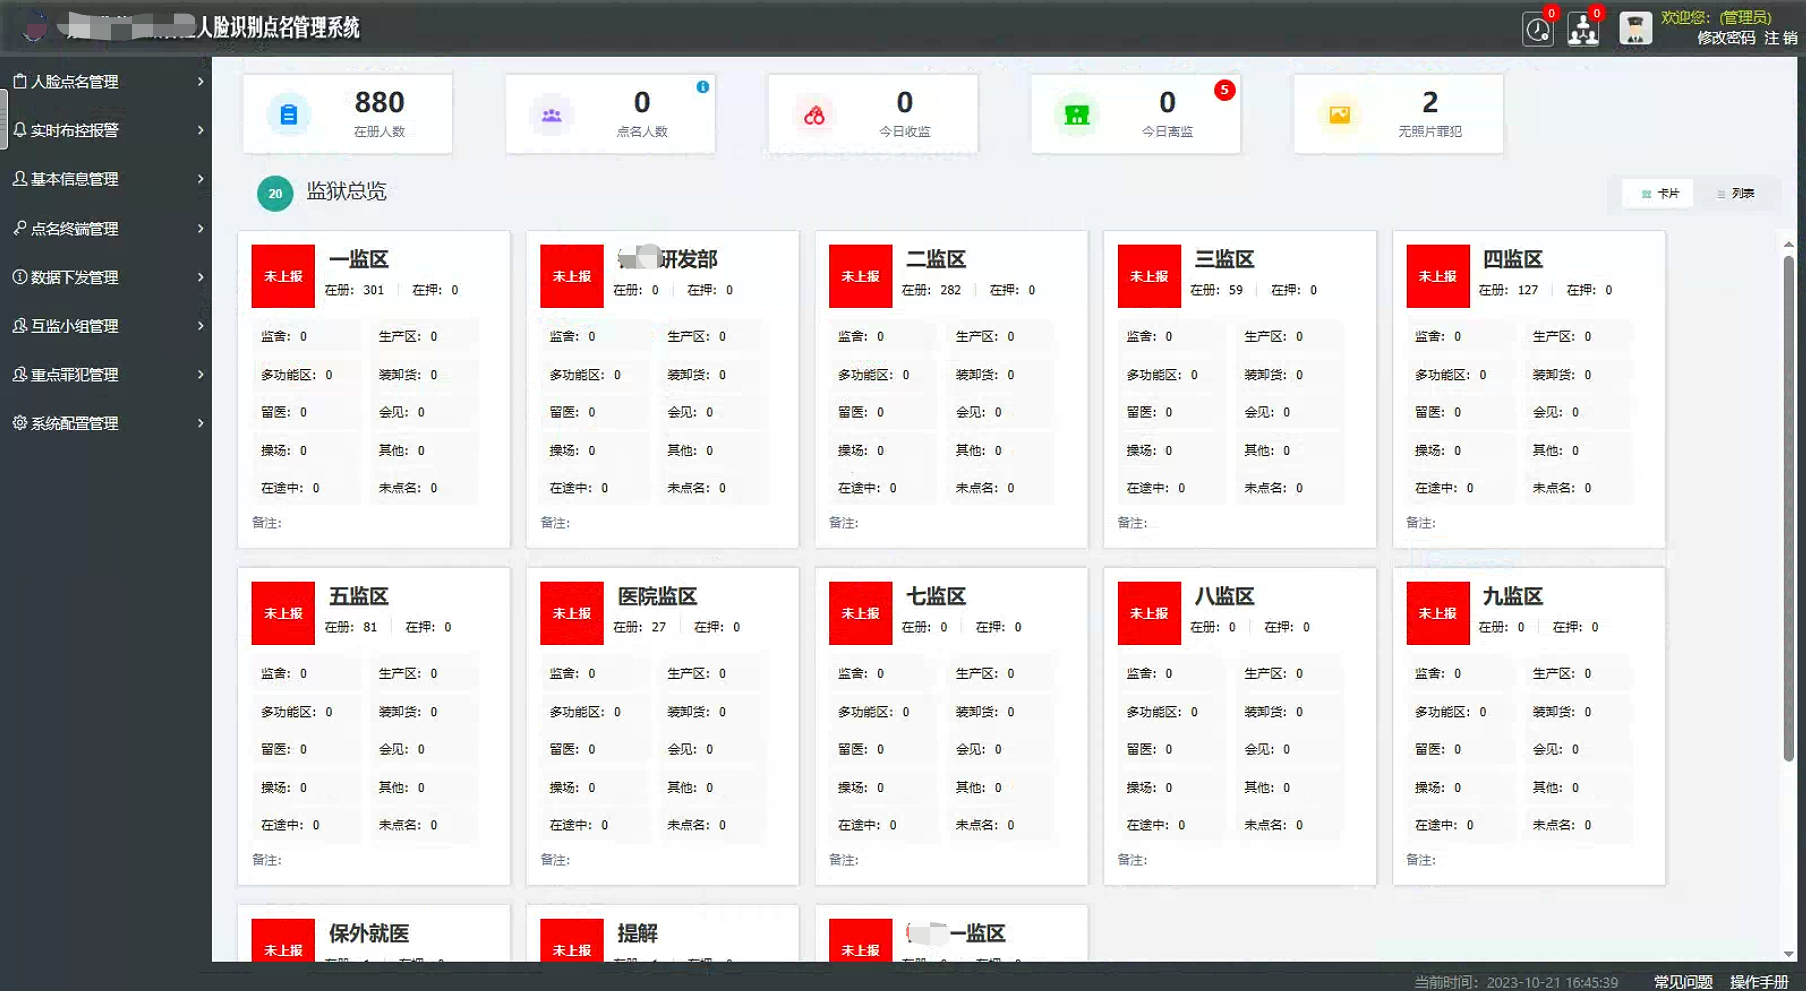1806x991 pixels.
Task: Open the 人脸点名管理 menu
Action: [106, 81]
